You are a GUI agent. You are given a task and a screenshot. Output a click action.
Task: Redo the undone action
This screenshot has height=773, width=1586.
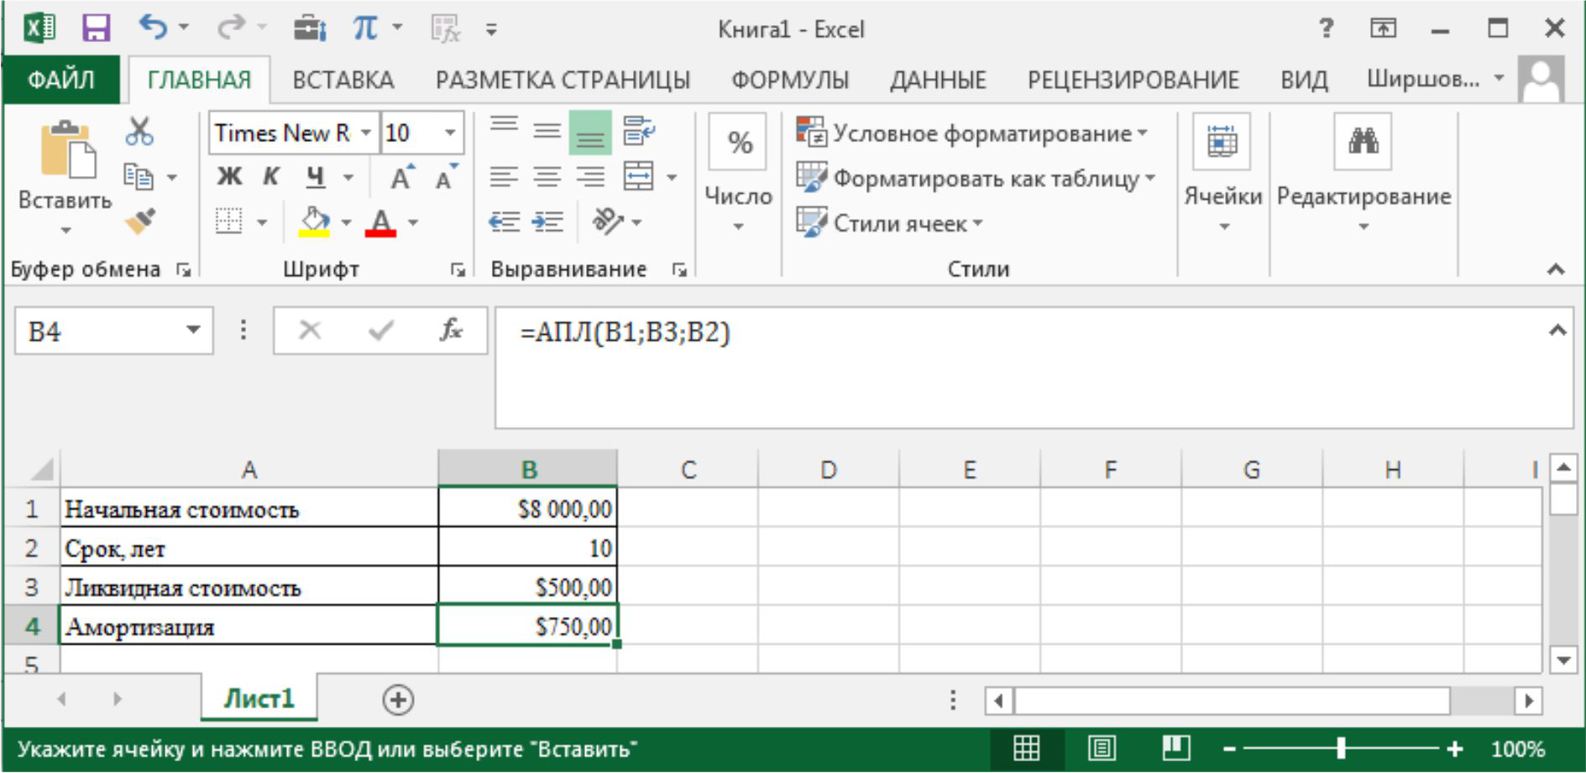click(x=231, y=28)
